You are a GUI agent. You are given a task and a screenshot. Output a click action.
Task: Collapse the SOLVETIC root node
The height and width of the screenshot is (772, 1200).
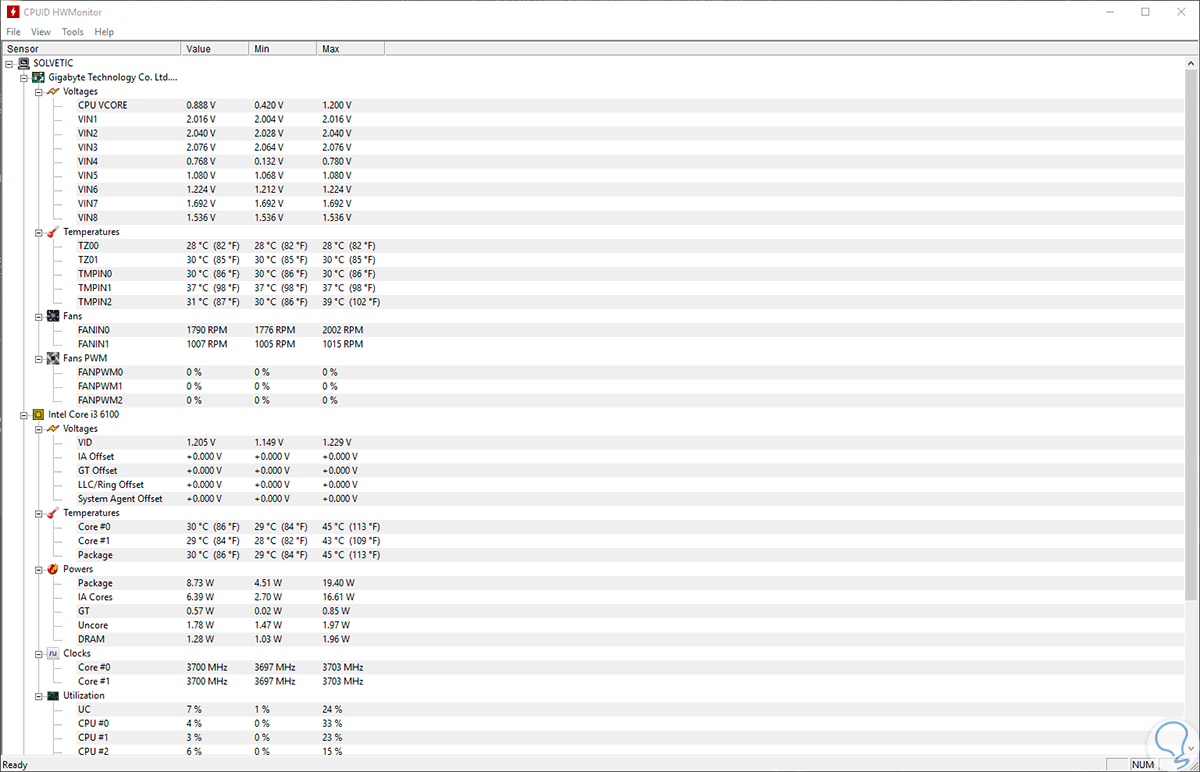coord(10,63)
